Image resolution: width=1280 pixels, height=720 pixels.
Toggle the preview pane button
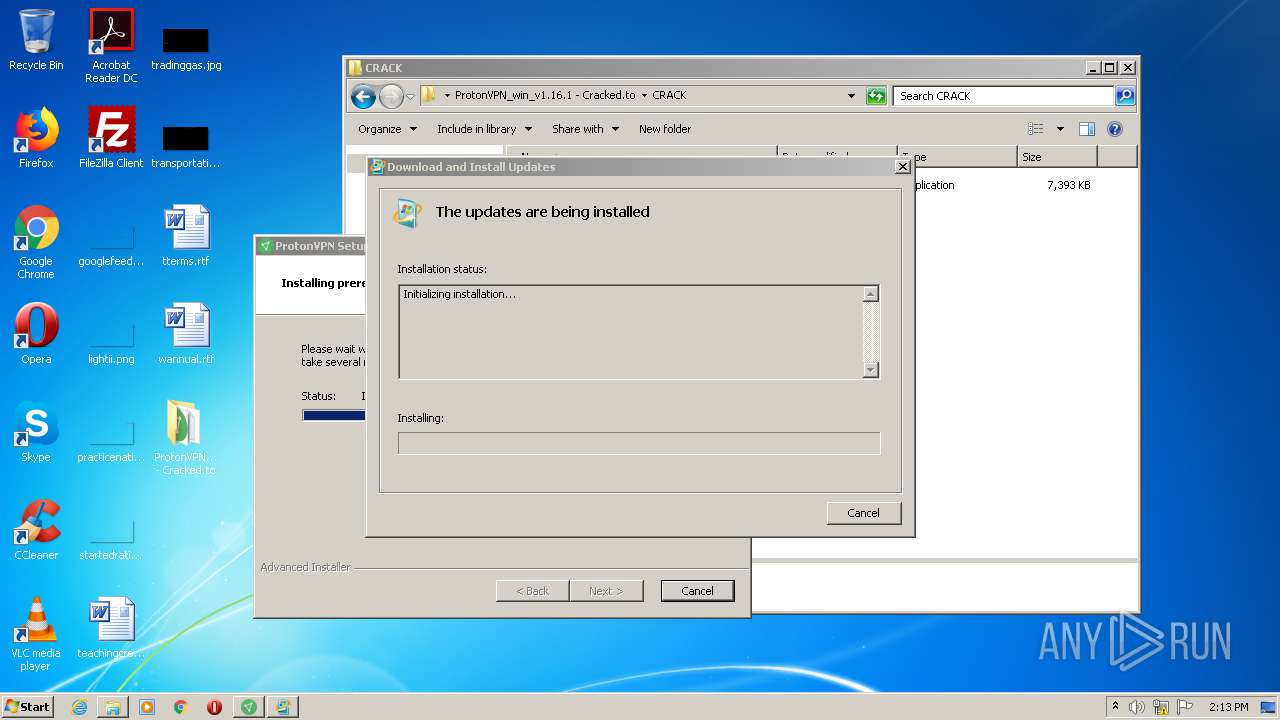(x=1087, y=129)
